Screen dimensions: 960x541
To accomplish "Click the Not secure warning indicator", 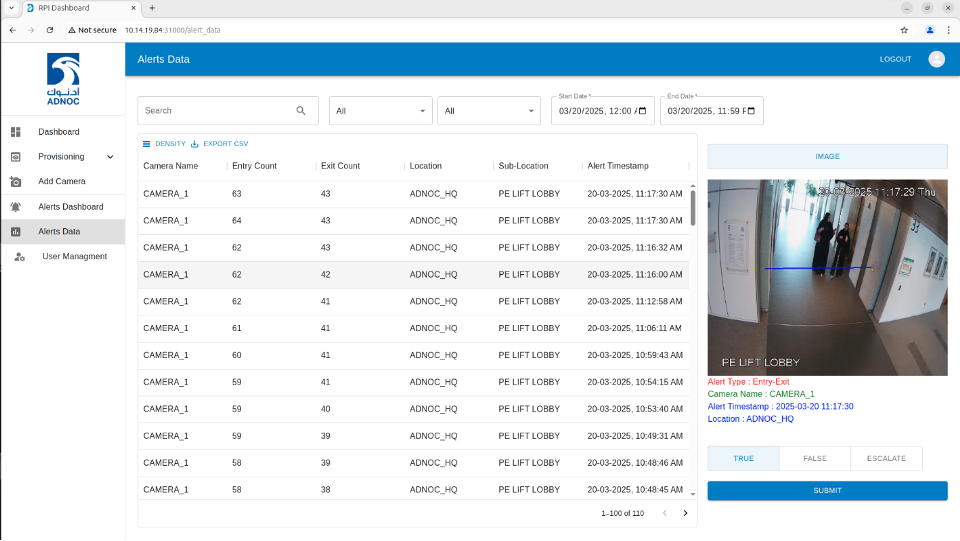I will (92, 30).
